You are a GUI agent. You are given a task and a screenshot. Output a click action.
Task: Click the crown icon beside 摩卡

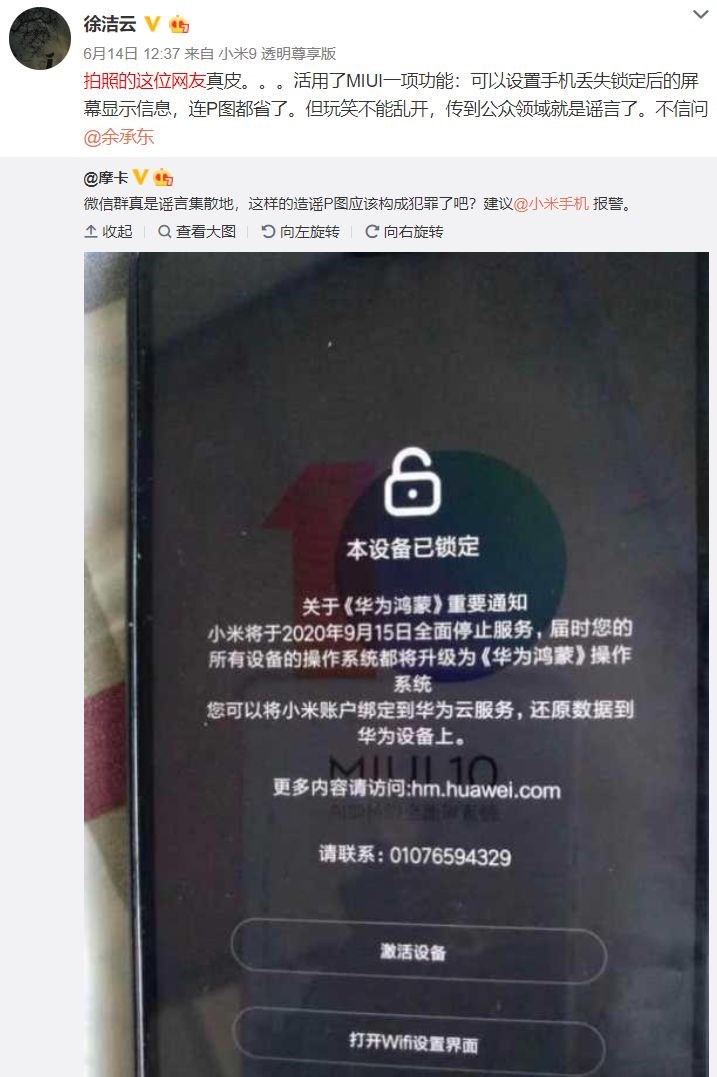pos(163,177)
